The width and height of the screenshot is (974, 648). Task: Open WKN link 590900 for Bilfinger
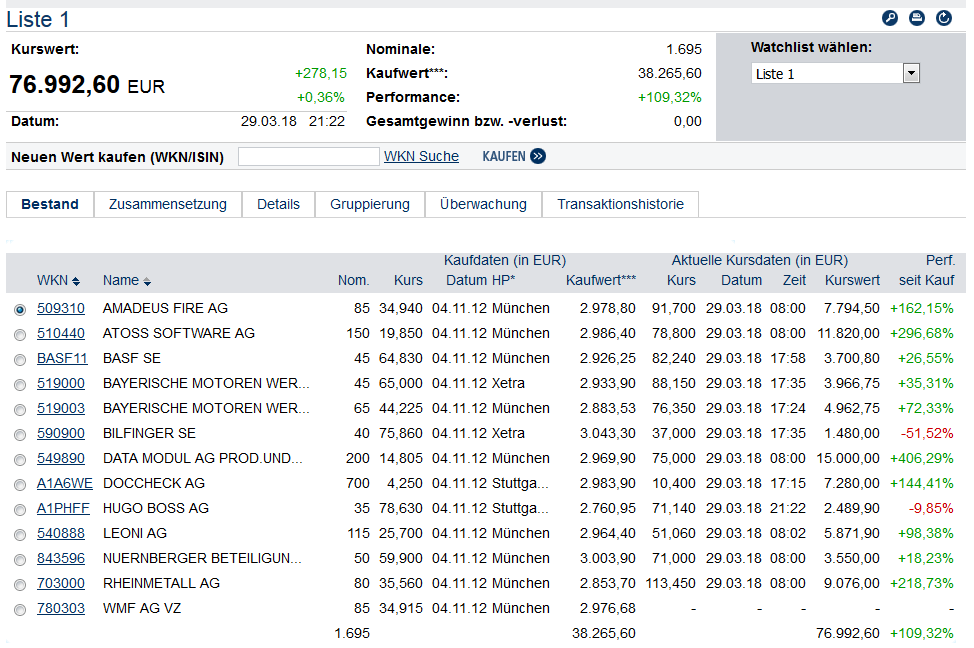[61, 433]
